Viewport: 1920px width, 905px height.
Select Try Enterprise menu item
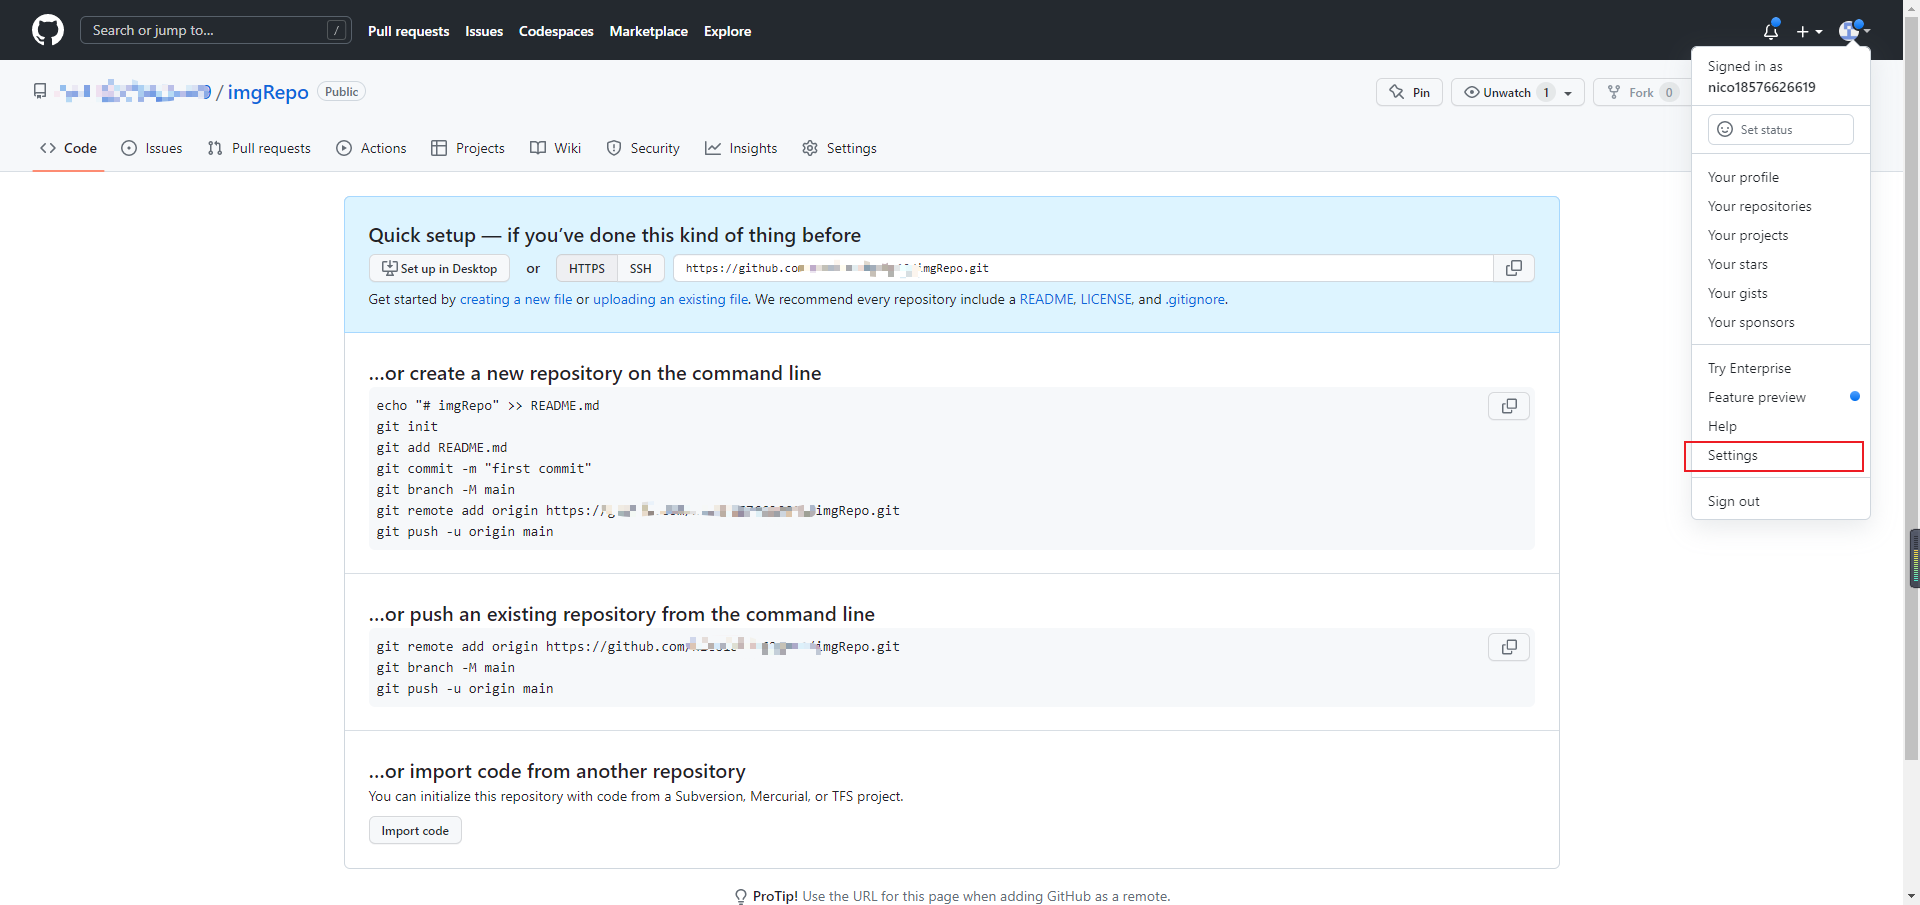point(1780,368)
